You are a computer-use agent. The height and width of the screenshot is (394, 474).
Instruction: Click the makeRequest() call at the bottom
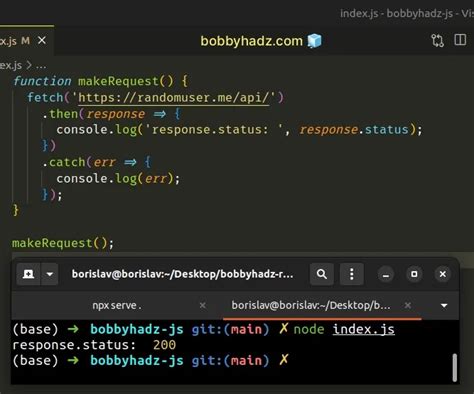[x=63, y=243]
